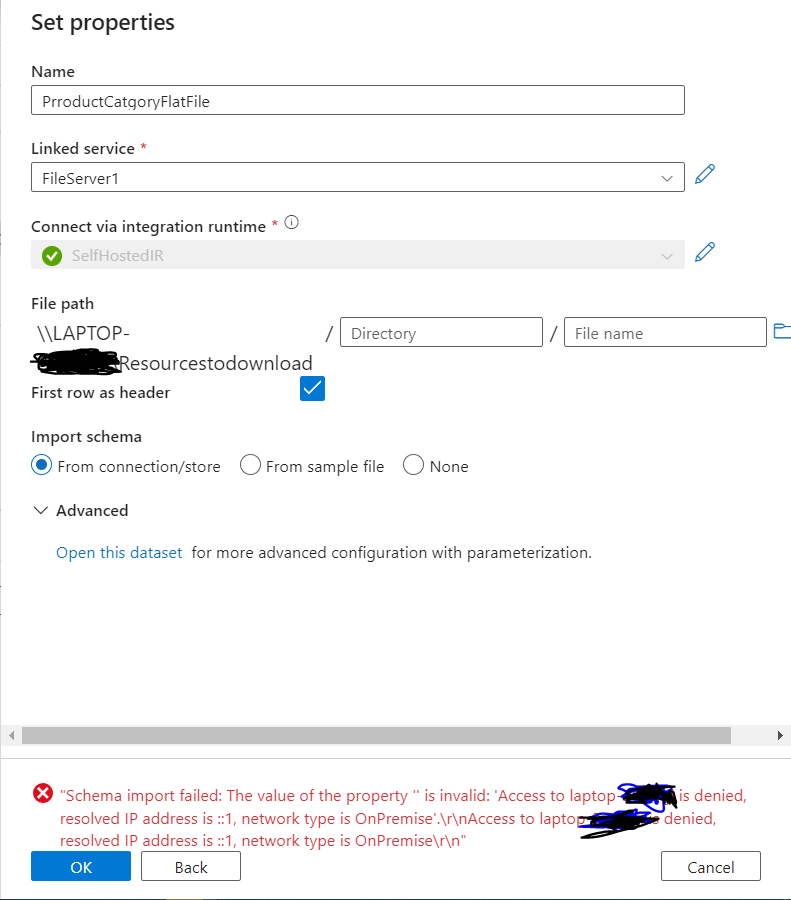Click the scrollbar left arrow
This screenshot has height=900, width=791.
(x=9, y=735)
